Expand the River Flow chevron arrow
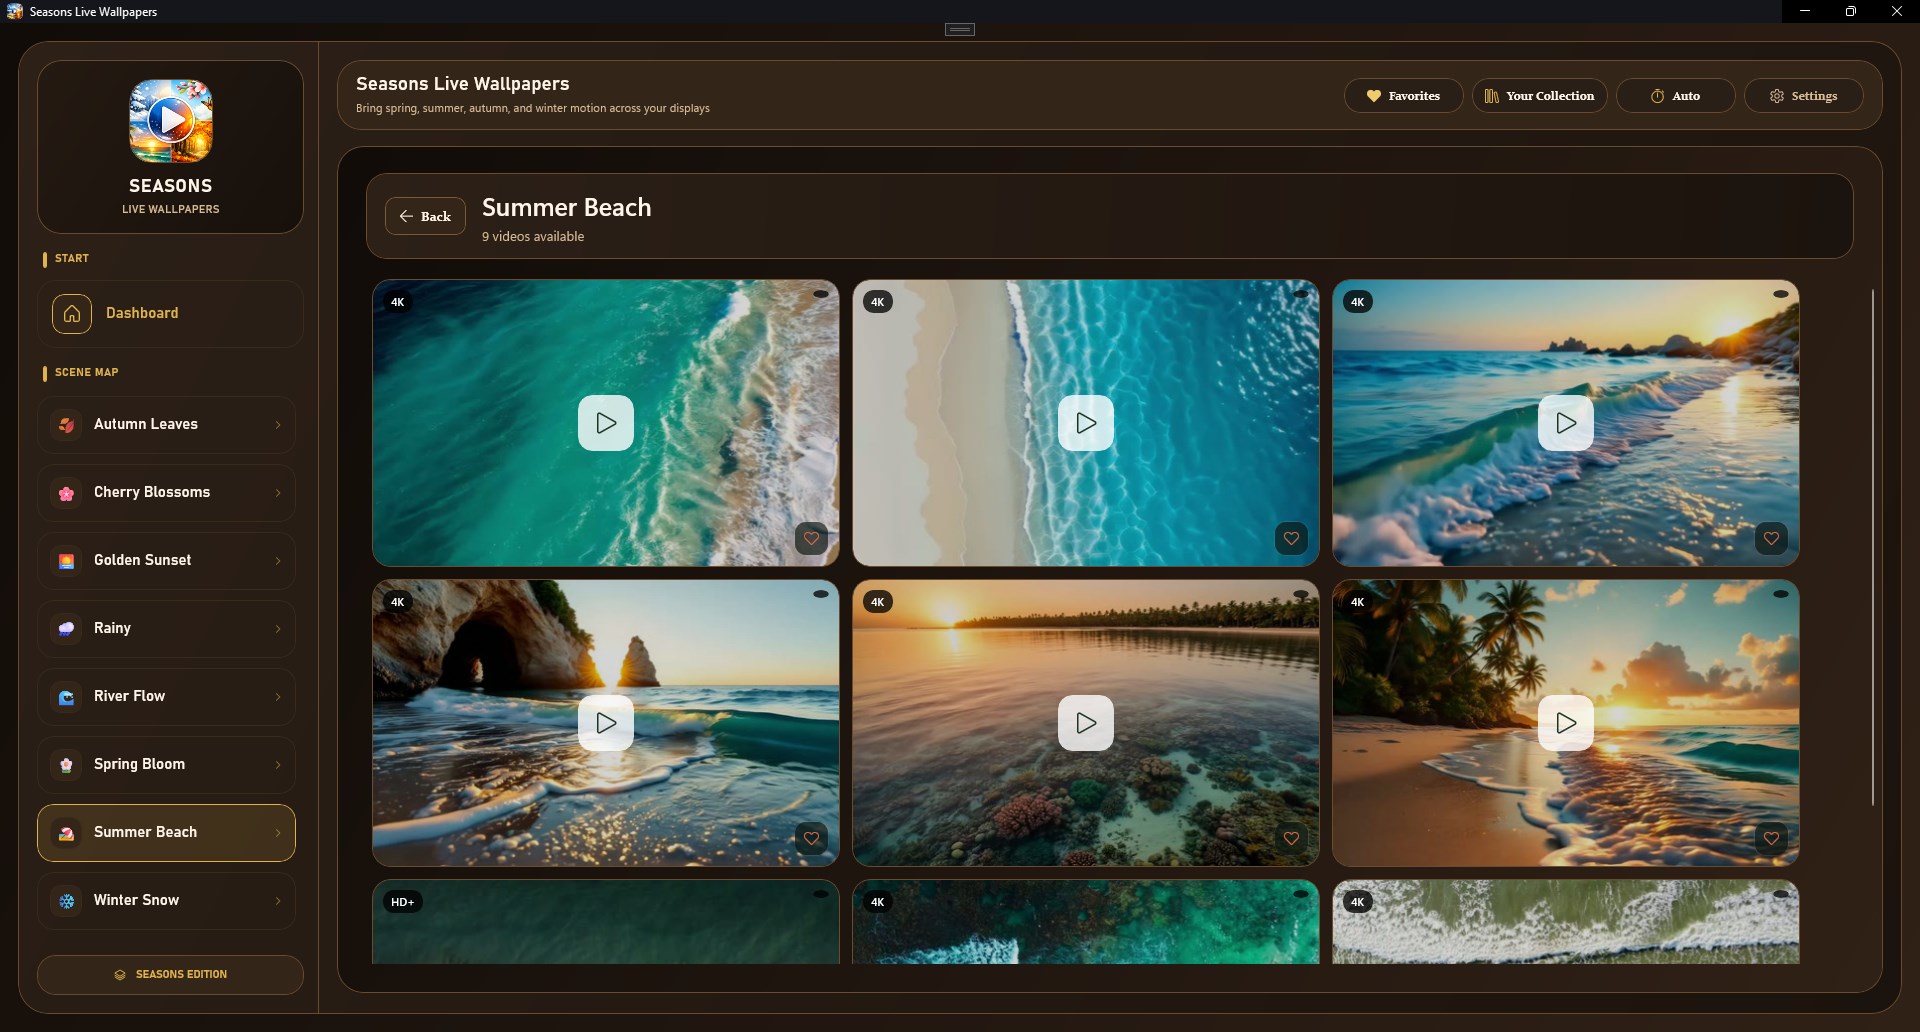 (x=278, y=697)
